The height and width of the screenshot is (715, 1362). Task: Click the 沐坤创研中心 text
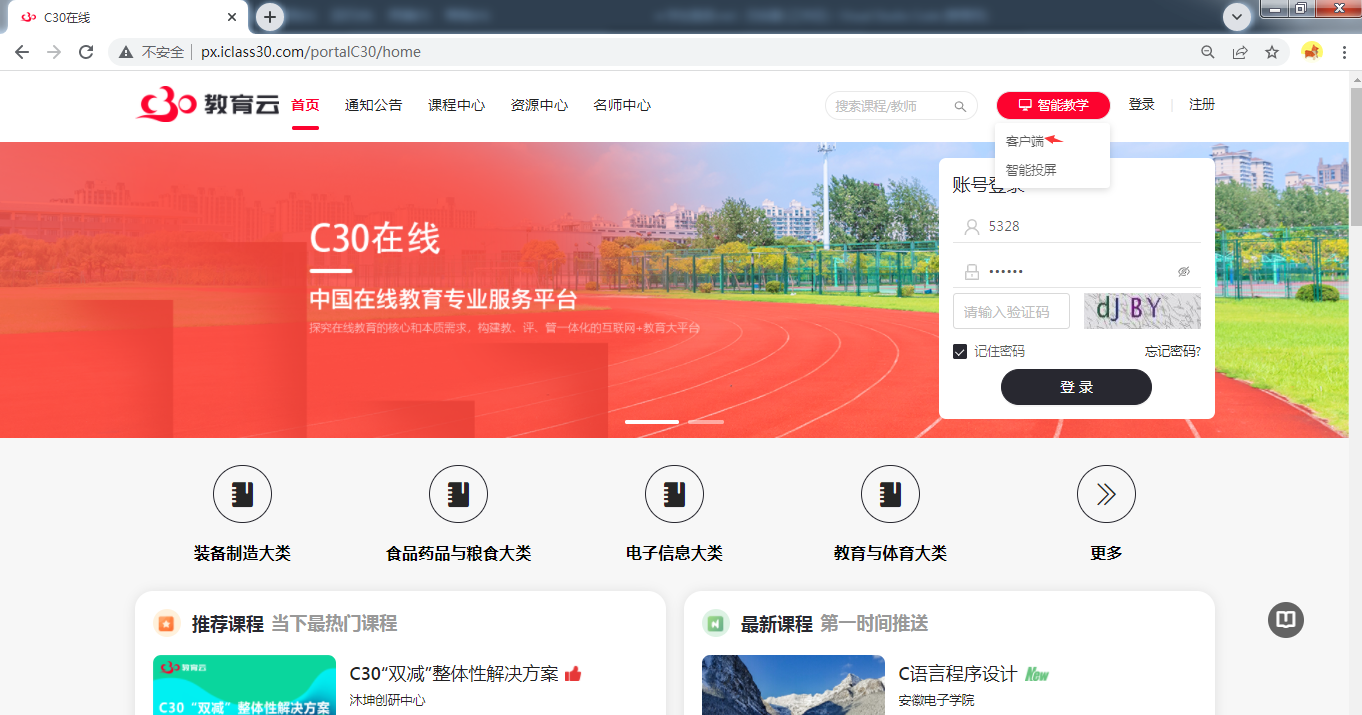click(388, 700)
